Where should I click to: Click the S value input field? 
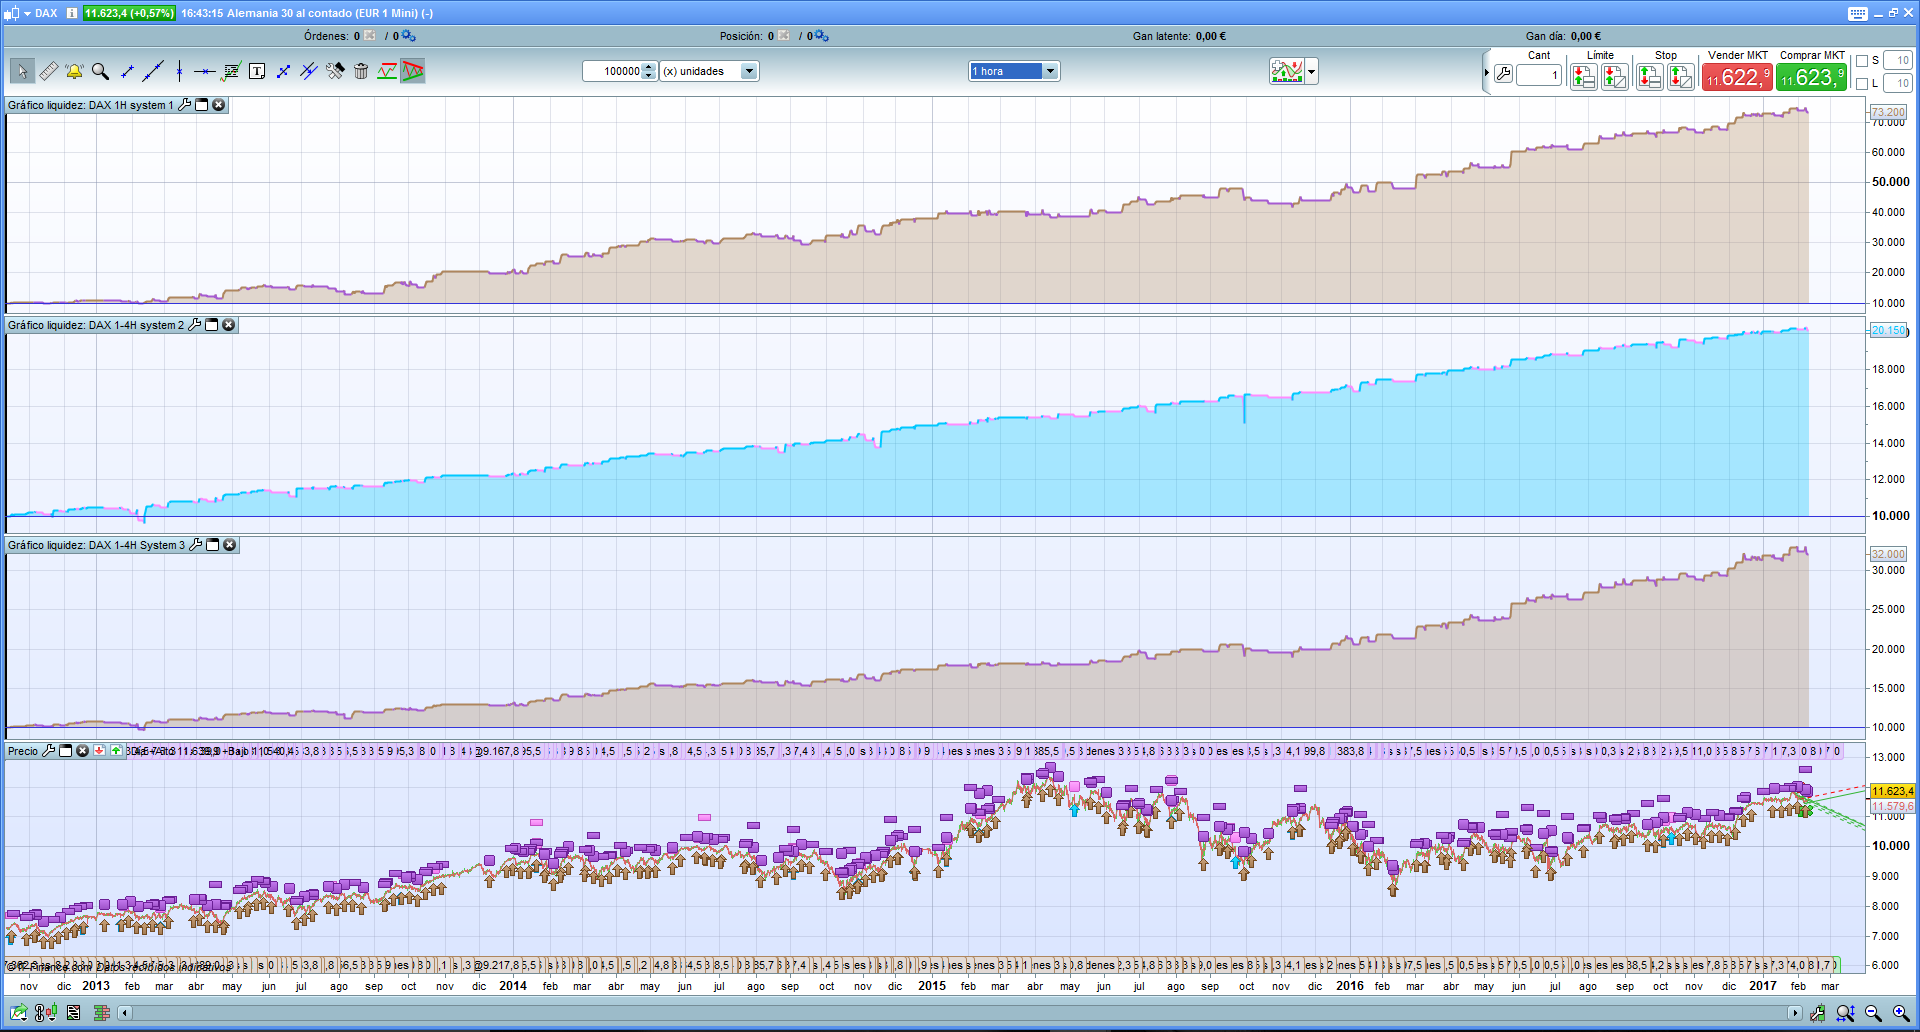(1897, 61)
